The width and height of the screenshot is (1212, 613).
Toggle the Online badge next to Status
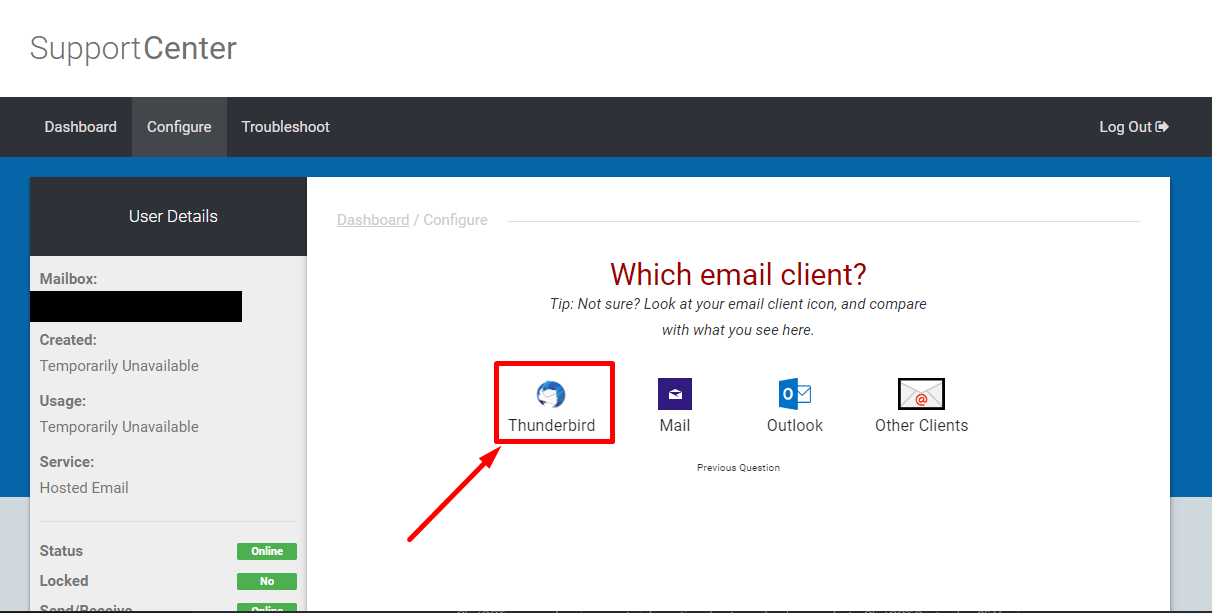tap(266, 551)
